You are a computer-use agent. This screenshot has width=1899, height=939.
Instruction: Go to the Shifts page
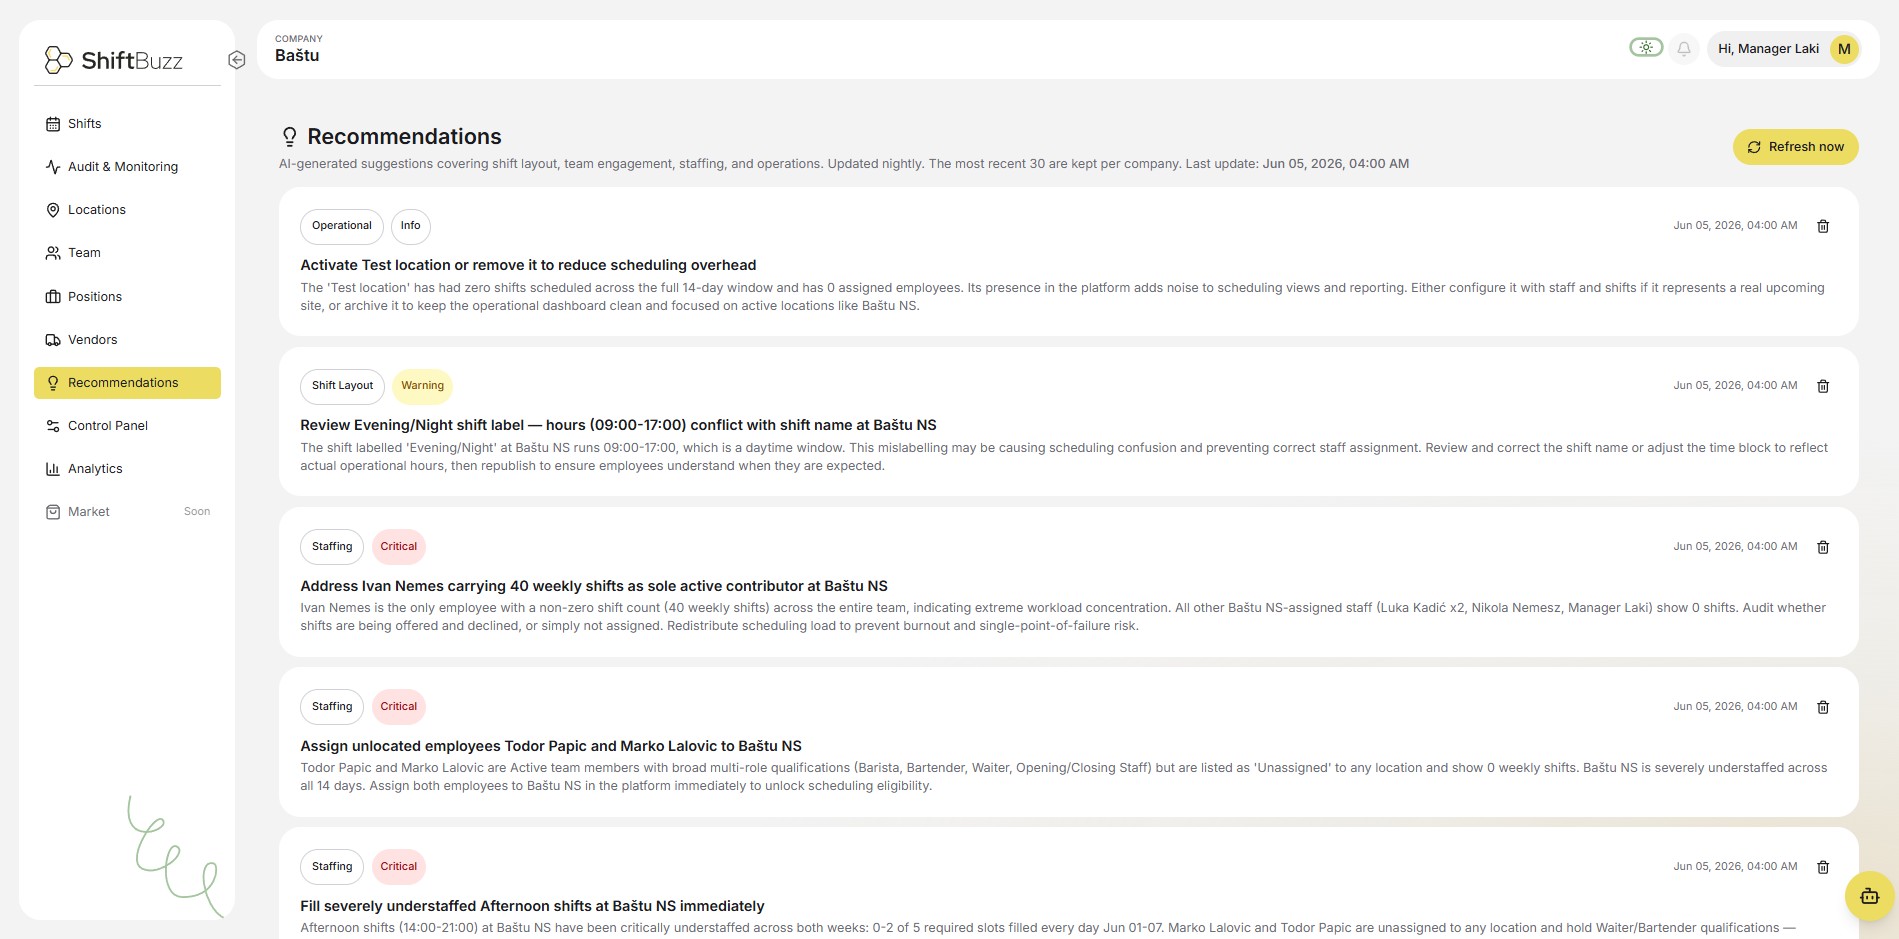tap(127, 124)
